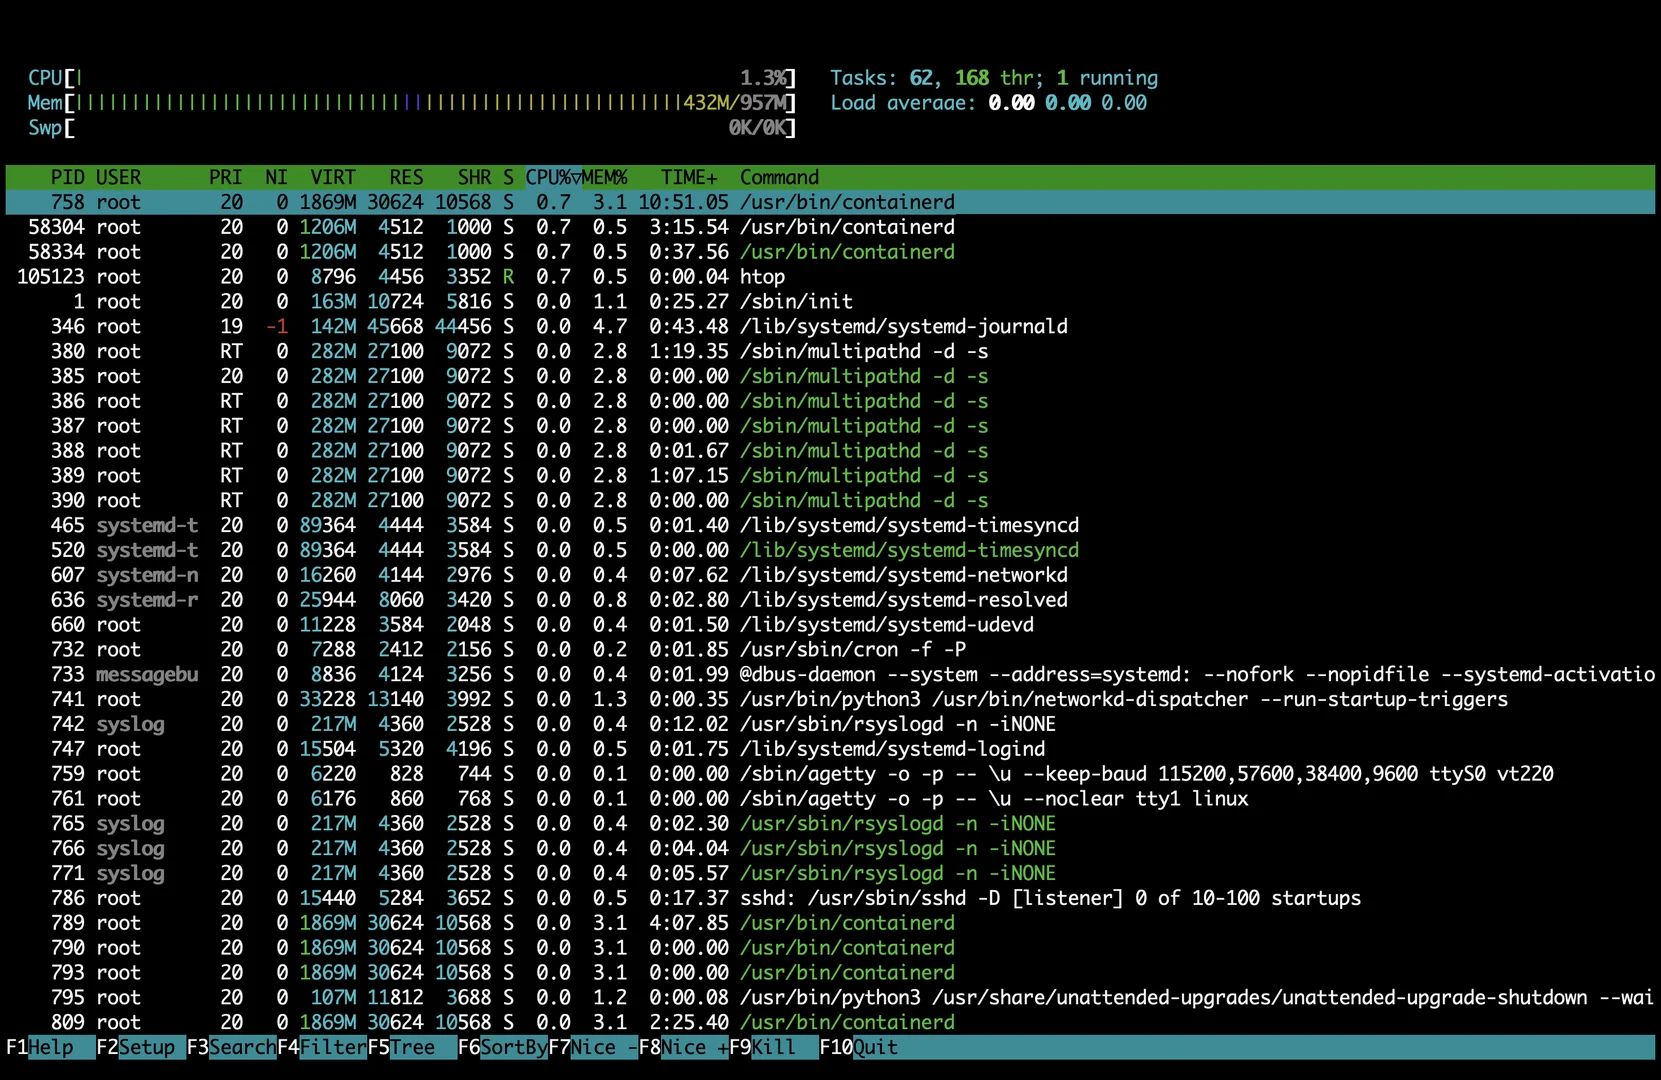The height and width of the screenshot is (1080, 1661).
Task: Select the cron process row
Action: point(830,650)
